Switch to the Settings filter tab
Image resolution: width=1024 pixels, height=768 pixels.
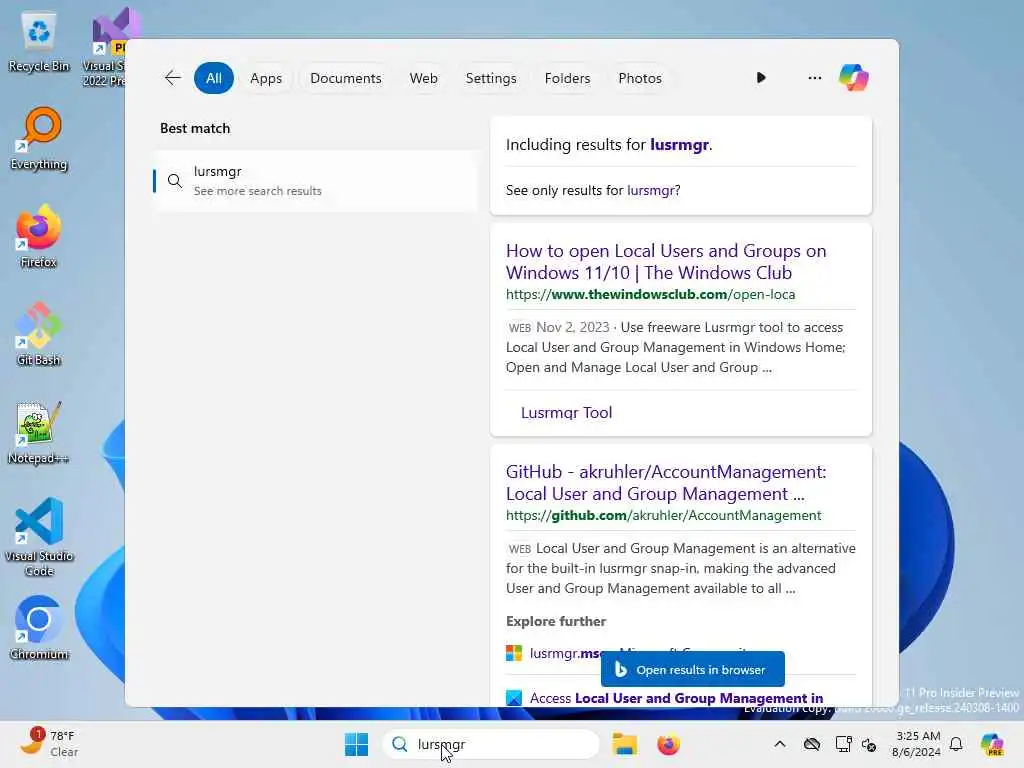click(490, 78)
